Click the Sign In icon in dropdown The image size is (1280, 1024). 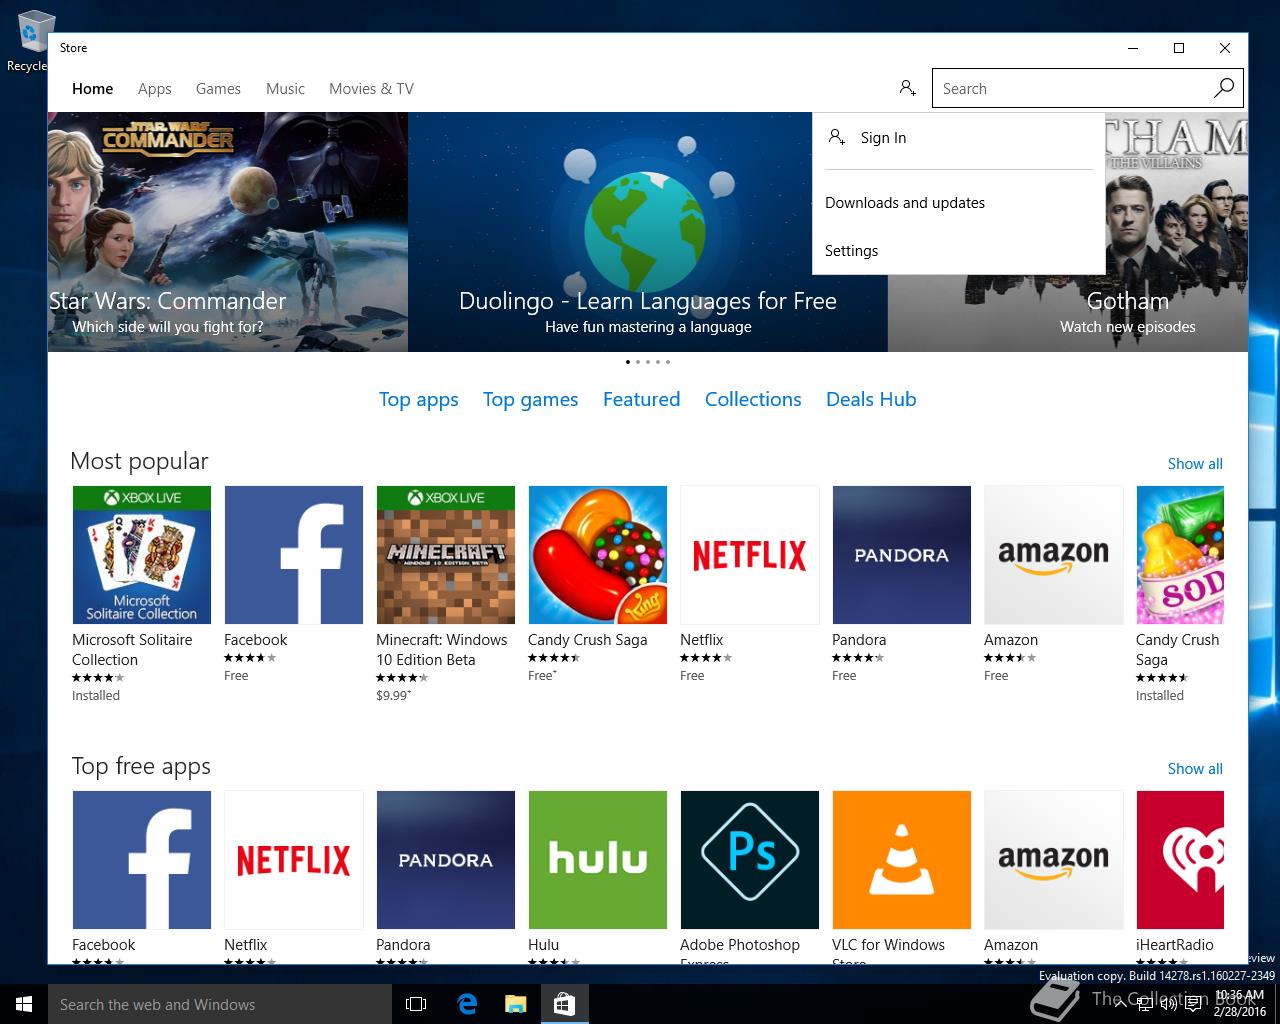click(x=837, y=137)
